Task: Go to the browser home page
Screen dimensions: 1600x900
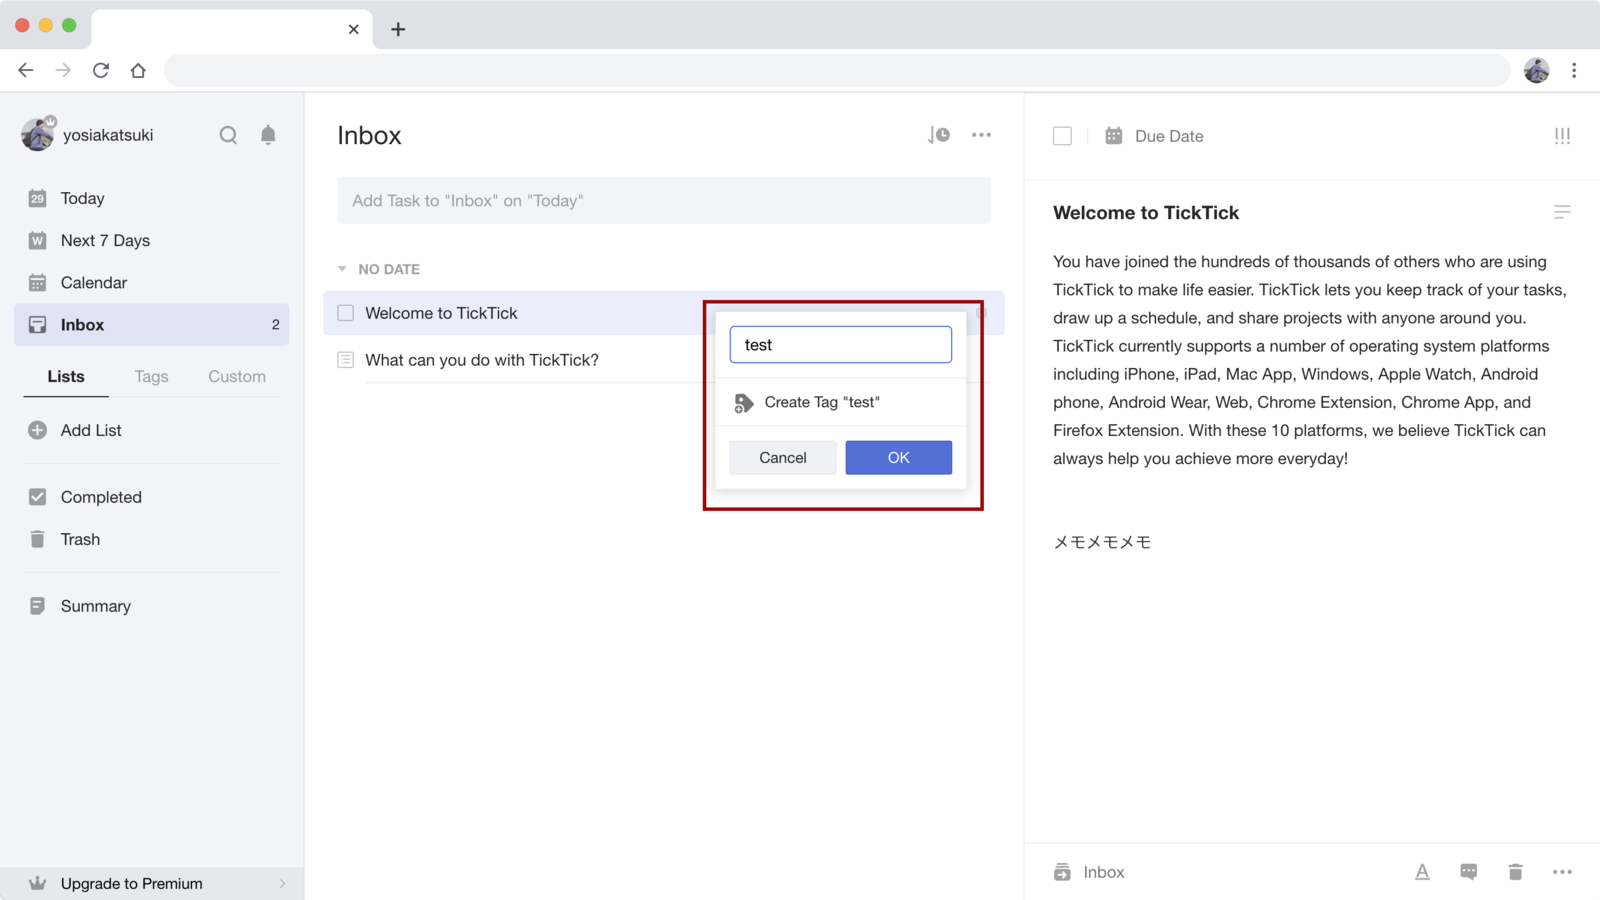Action: pyautogui.click(x=138, y=70)
